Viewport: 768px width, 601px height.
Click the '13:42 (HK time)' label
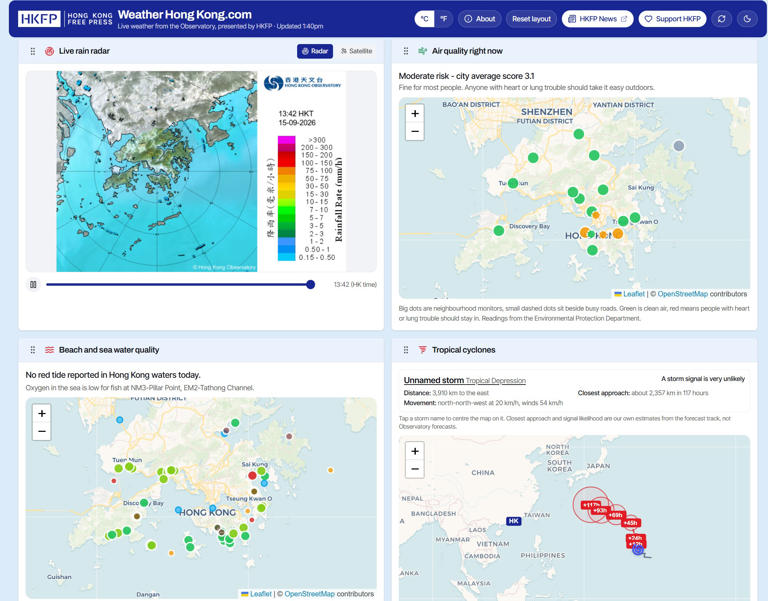355,285
